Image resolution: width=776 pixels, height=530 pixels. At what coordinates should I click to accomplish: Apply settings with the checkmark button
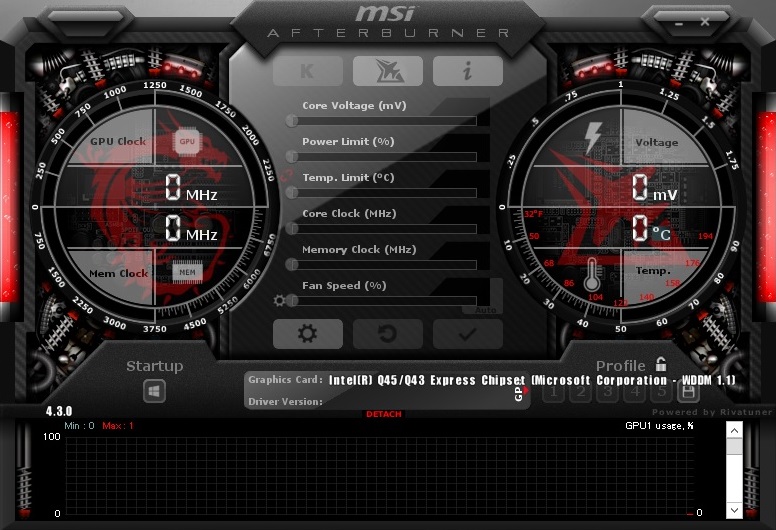pos(468,334)
